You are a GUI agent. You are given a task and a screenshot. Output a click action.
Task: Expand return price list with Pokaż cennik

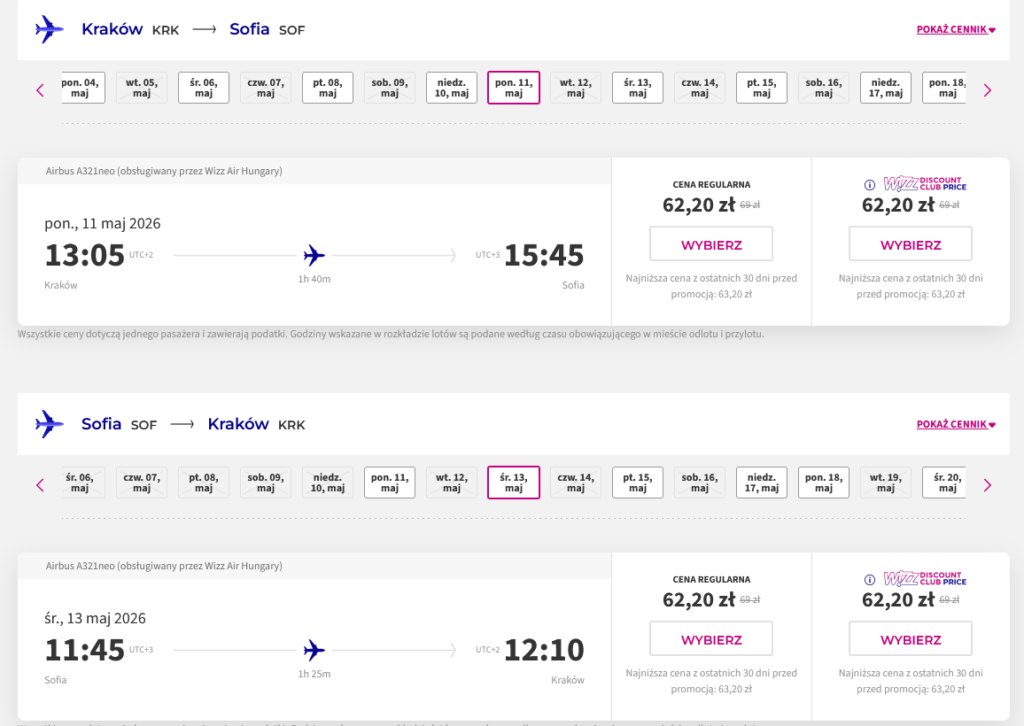click(x=956, y=425)
